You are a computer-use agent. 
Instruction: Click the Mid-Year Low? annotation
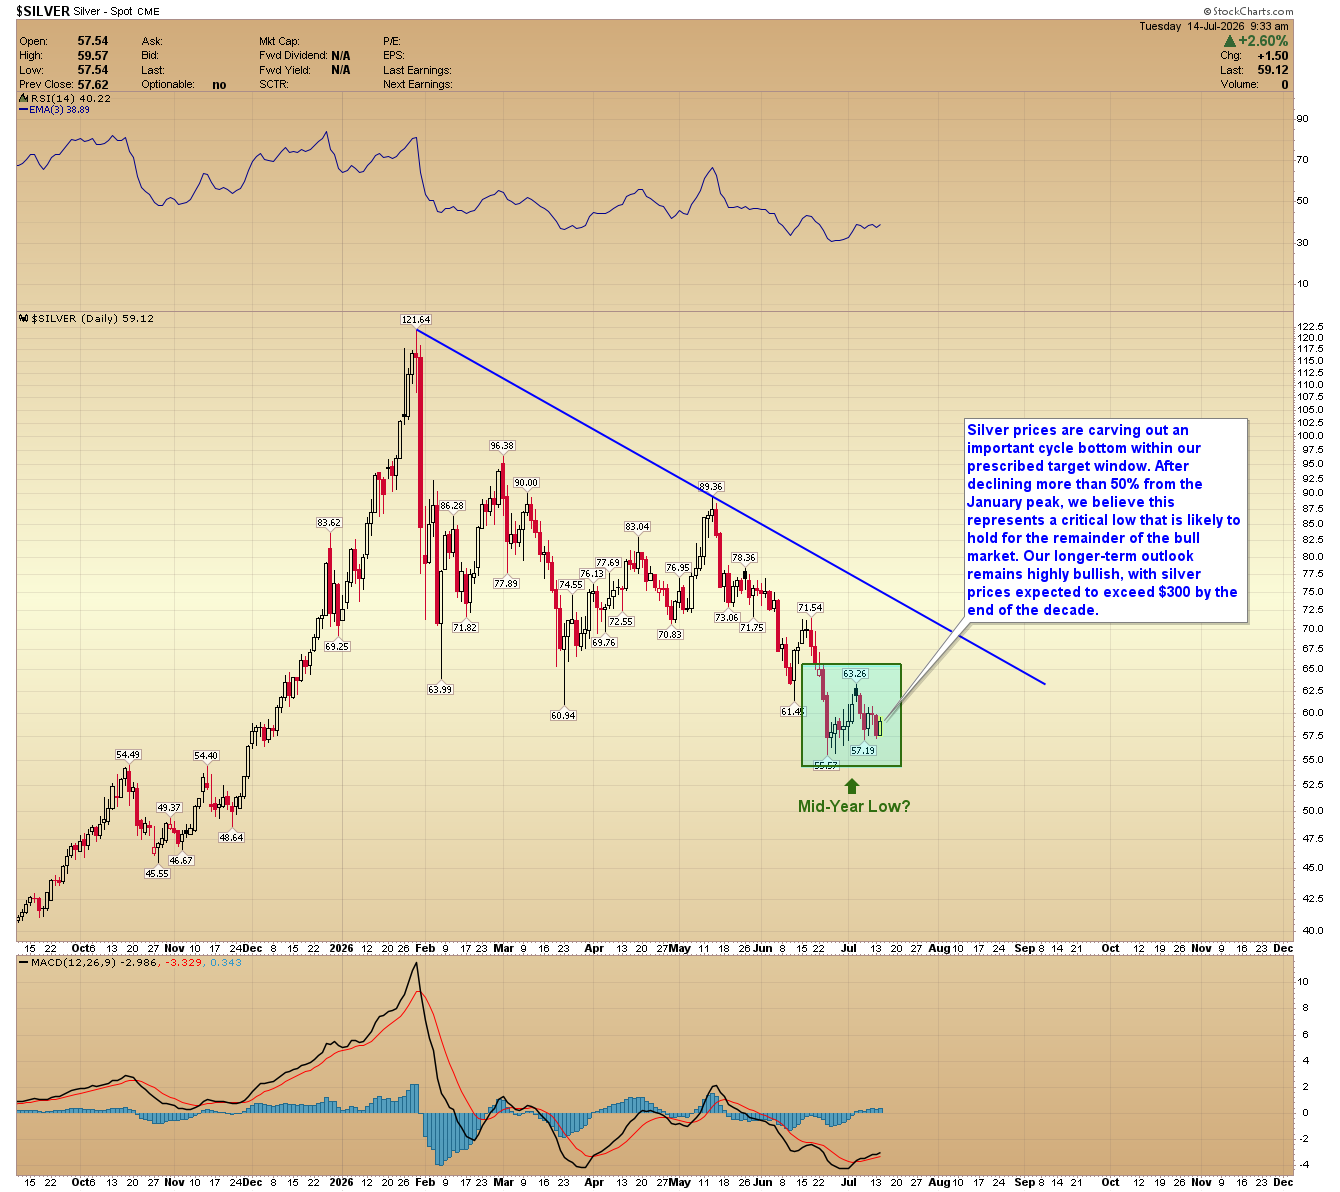click(x=854, y=807)
